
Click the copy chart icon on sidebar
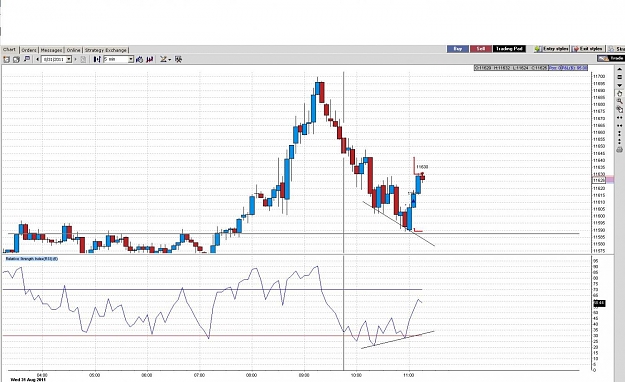(x=619, y=109)
